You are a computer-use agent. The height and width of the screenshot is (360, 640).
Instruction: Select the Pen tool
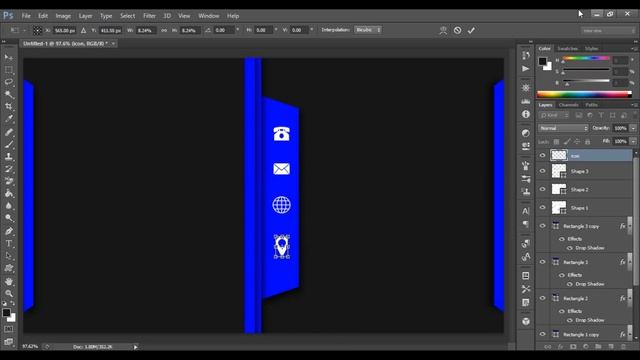[9, 231]
